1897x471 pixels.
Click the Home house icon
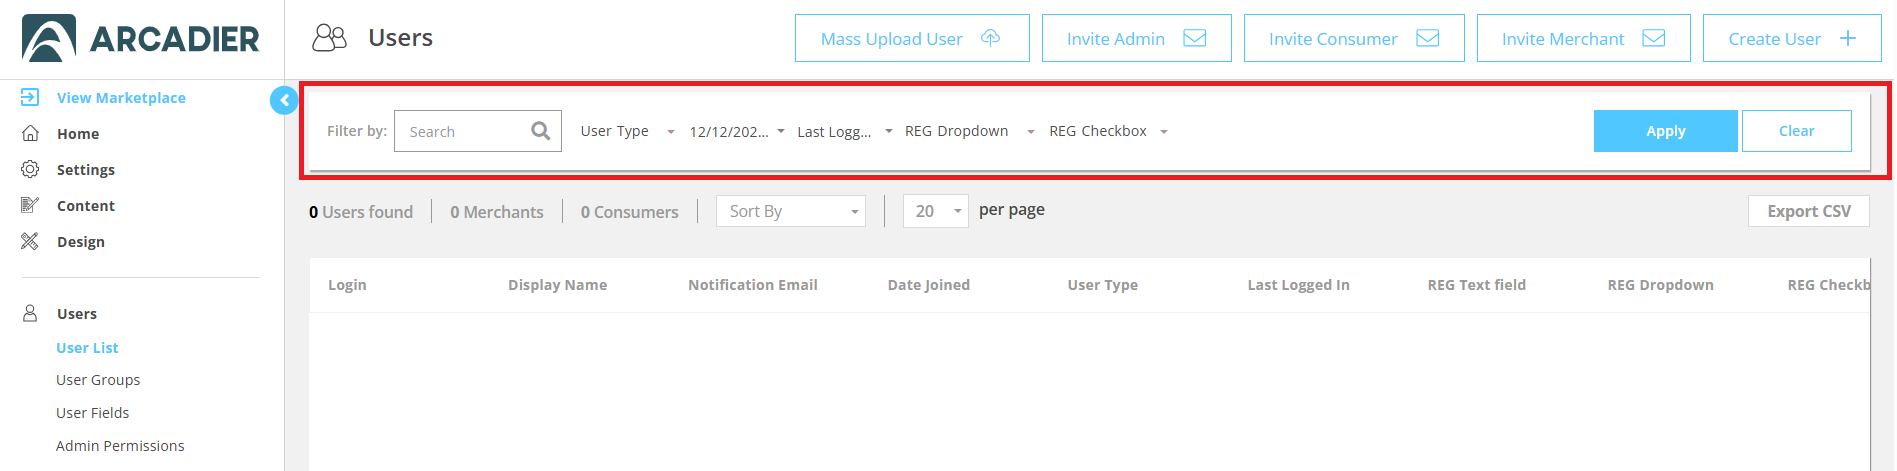click(x=30, y=133)
